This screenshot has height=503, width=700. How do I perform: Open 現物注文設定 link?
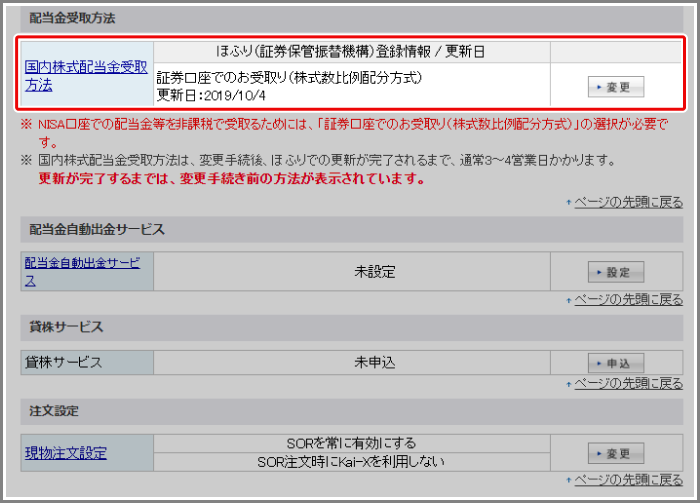[66, 453]
